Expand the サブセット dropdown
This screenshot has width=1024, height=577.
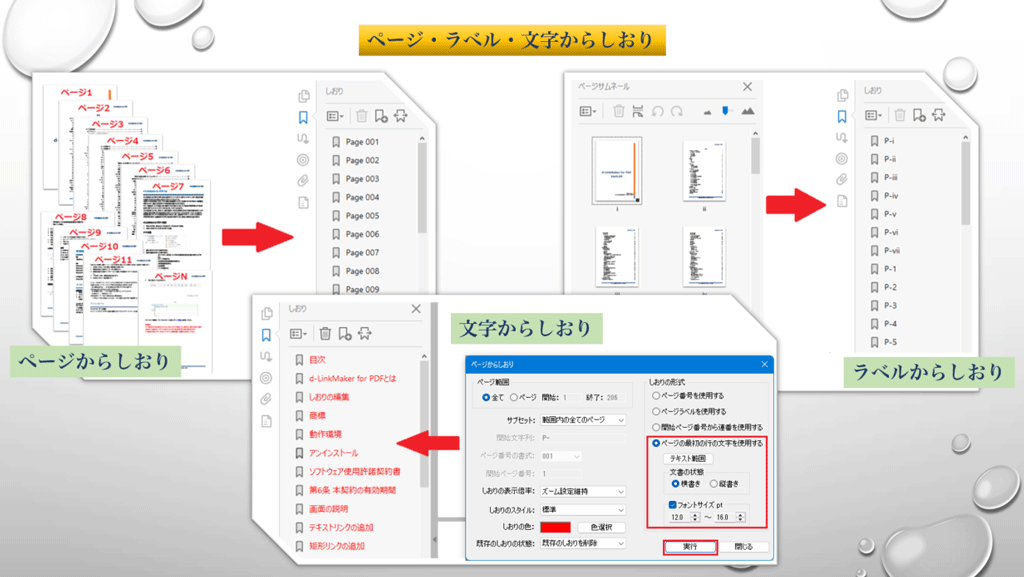coord(620,420)
